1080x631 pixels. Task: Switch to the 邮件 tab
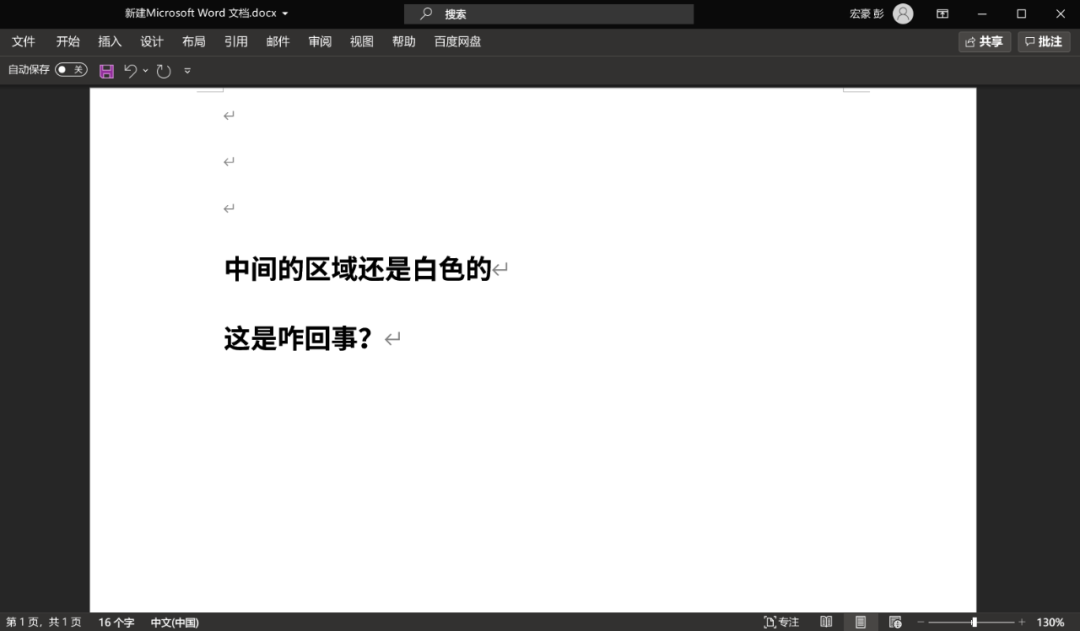[278, 41]
